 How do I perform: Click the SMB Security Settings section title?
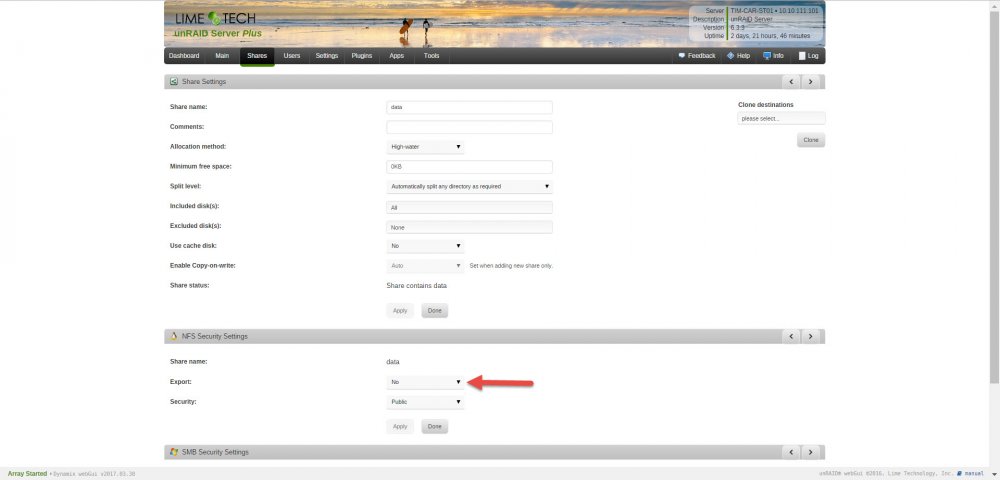pos(215,452)
